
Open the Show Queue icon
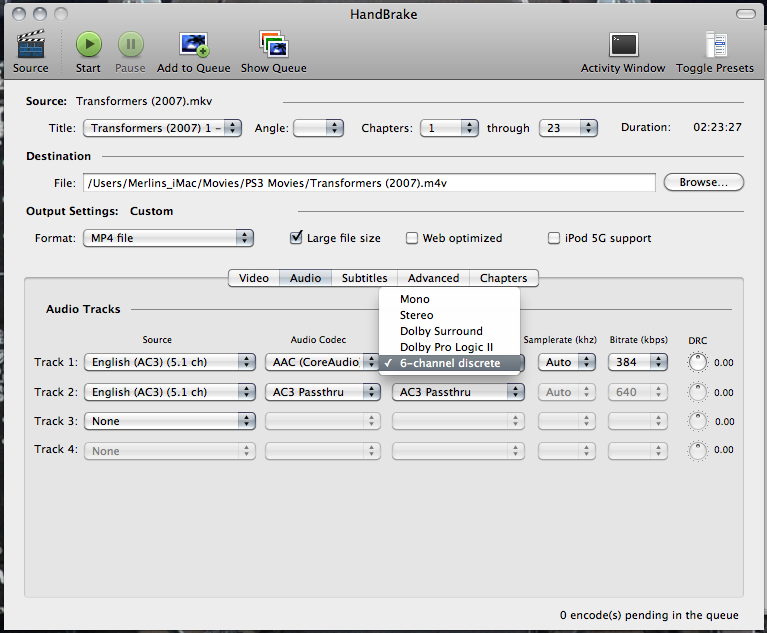coord(273,45)
